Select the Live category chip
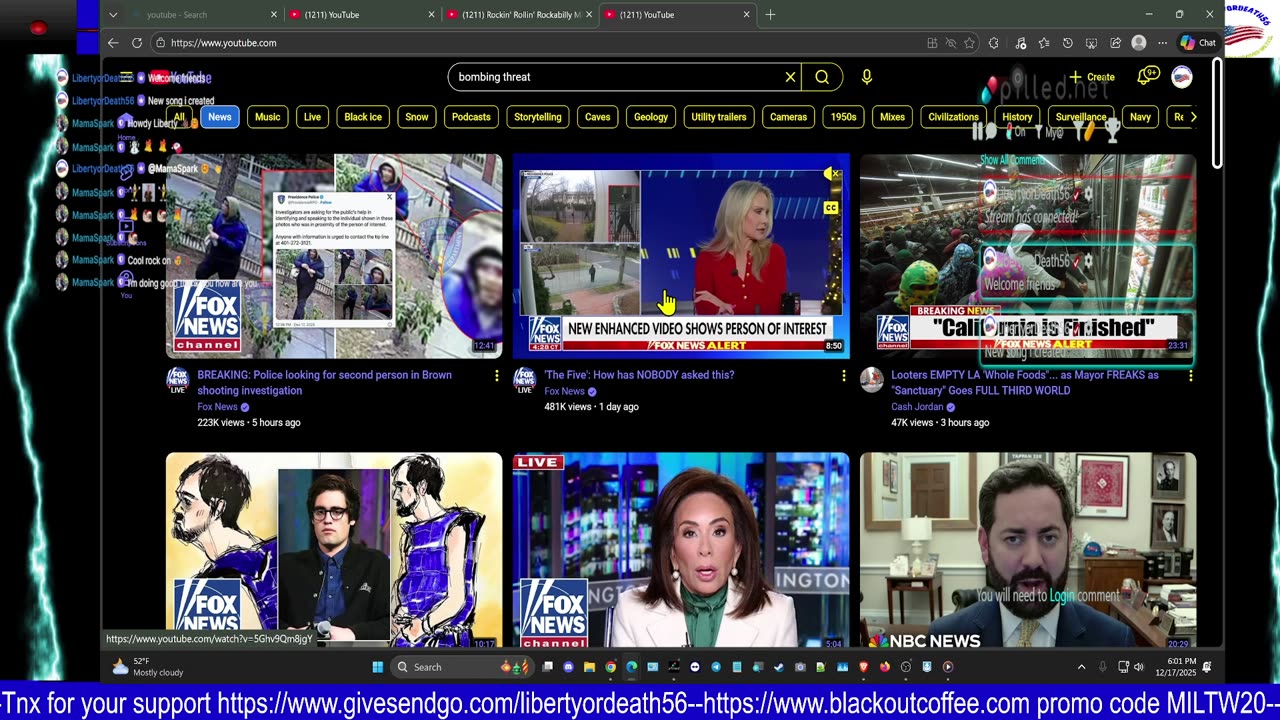 (312, 117)
